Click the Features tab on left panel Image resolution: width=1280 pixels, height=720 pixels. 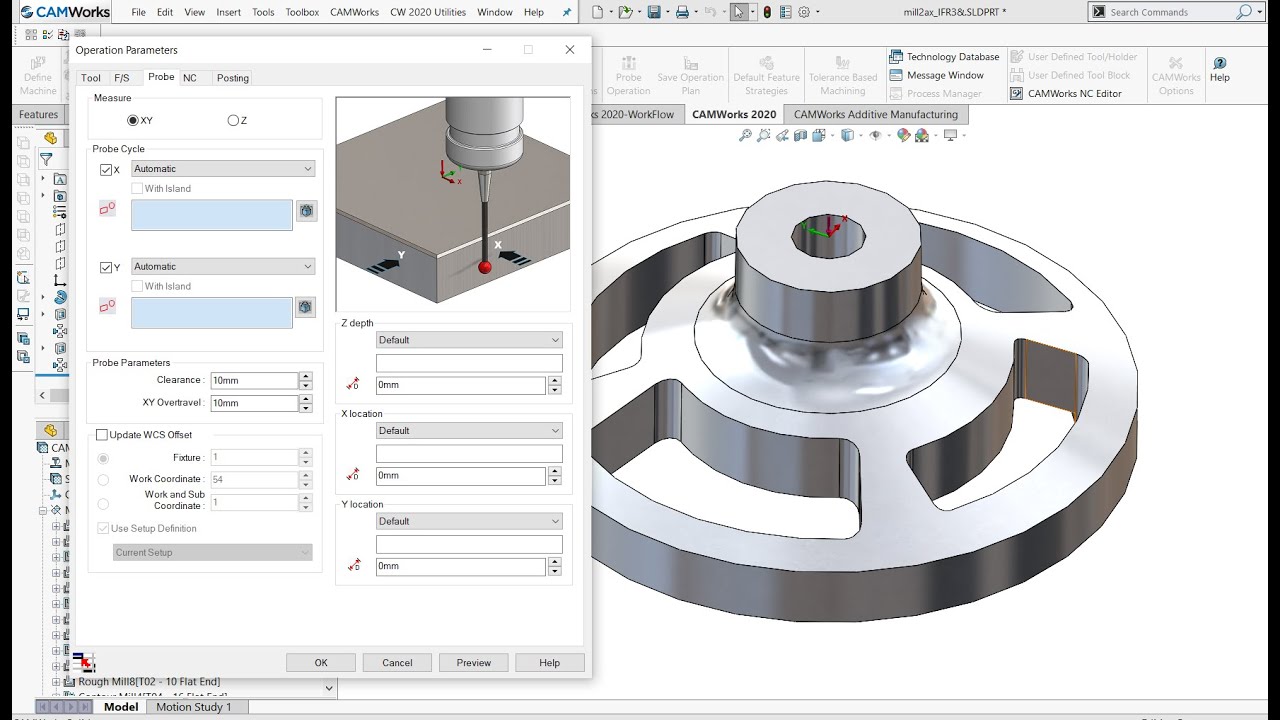[x=38, y=114]
